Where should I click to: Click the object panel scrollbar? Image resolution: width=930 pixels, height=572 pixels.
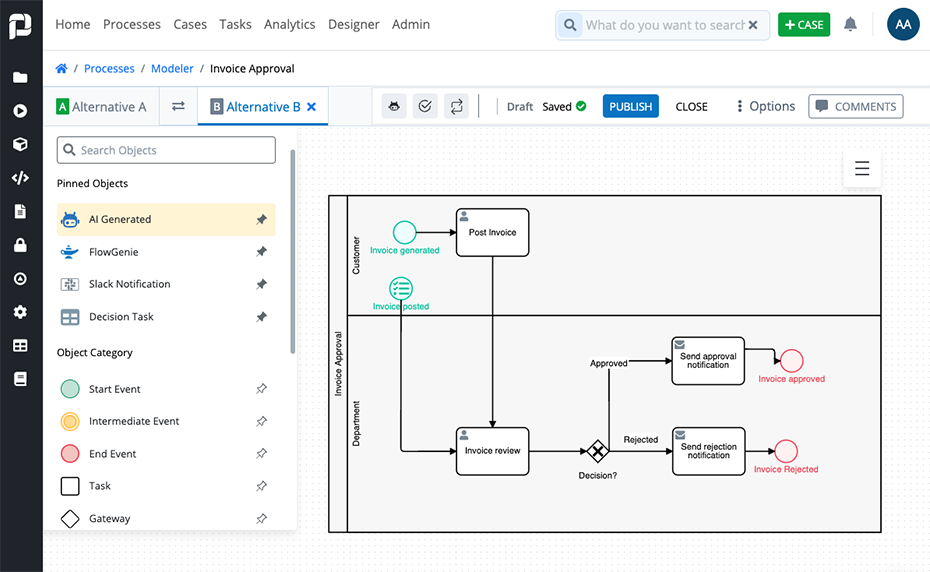pyautogui.click(x=292, y=252)
